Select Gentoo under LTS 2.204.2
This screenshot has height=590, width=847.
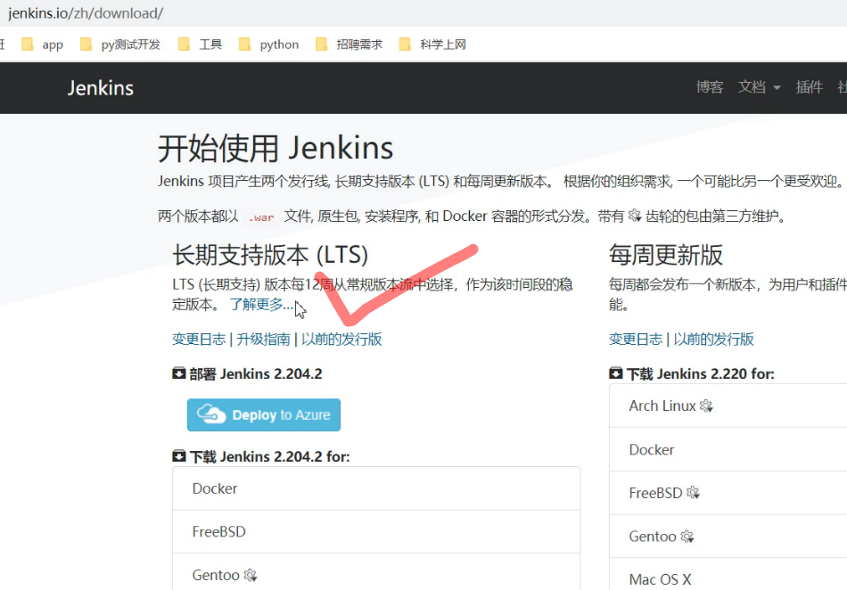[x=376, y=574]
